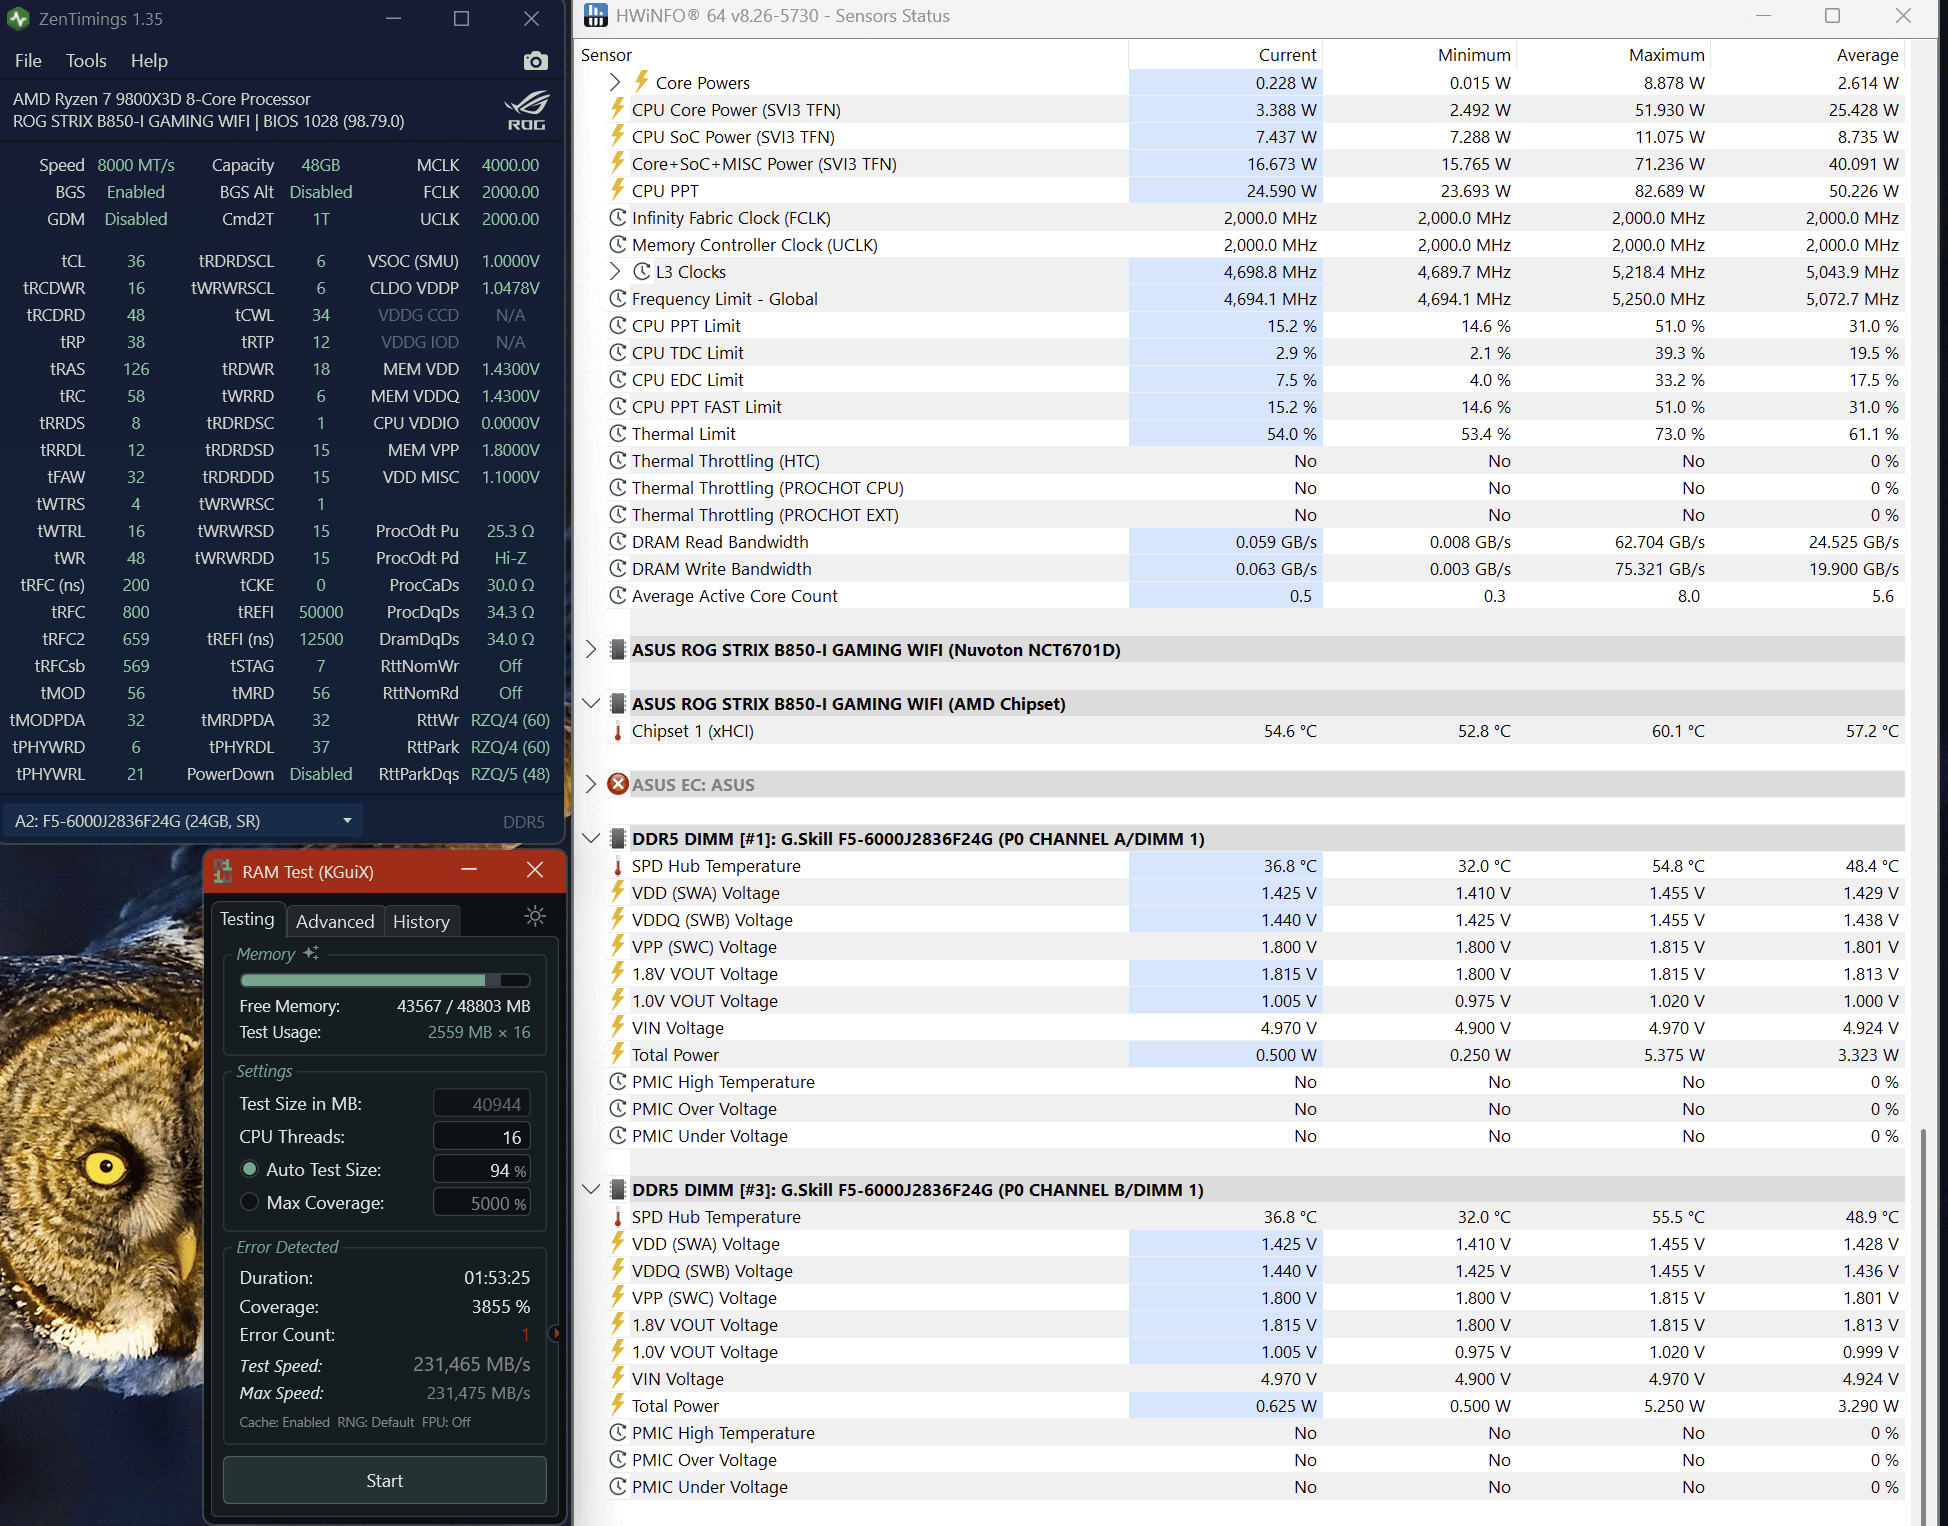Expand the Core Powers sensor group
1948x1526 pixels.
click(x=615, y=82)
